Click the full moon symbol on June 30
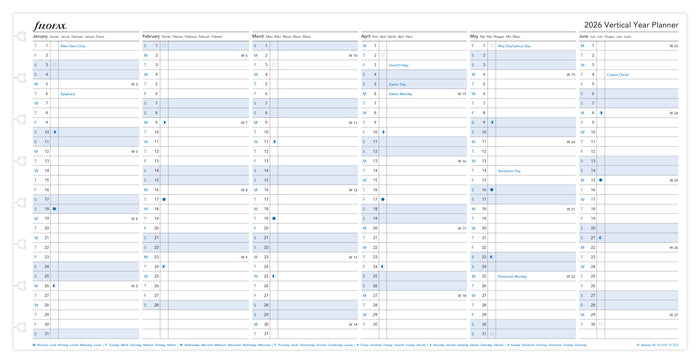Screen dimensions: 700x363 [601, 324]
